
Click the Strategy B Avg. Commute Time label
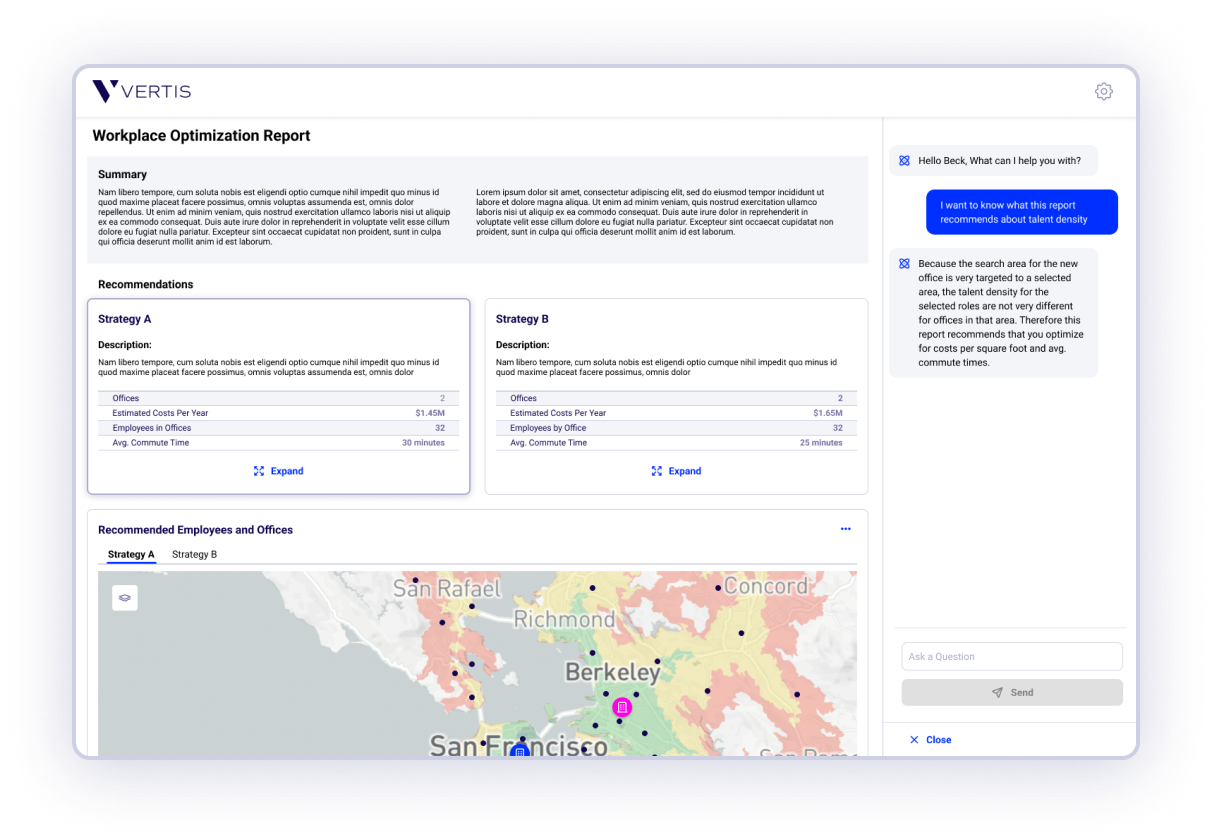548,443
